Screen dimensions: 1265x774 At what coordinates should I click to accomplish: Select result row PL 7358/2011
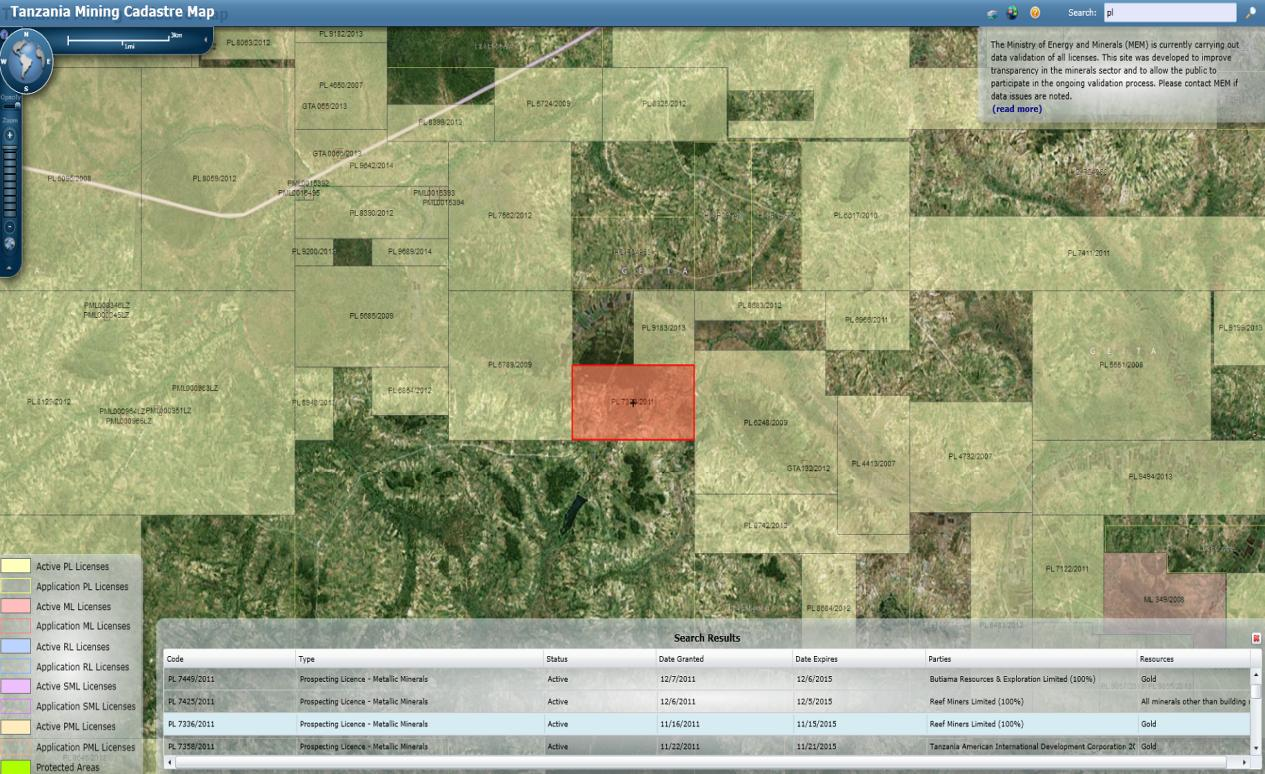(706, 746)
